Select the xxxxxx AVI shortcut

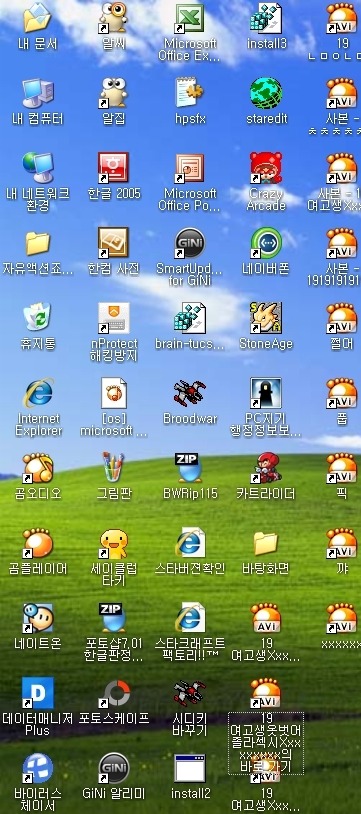coord(341,618)
